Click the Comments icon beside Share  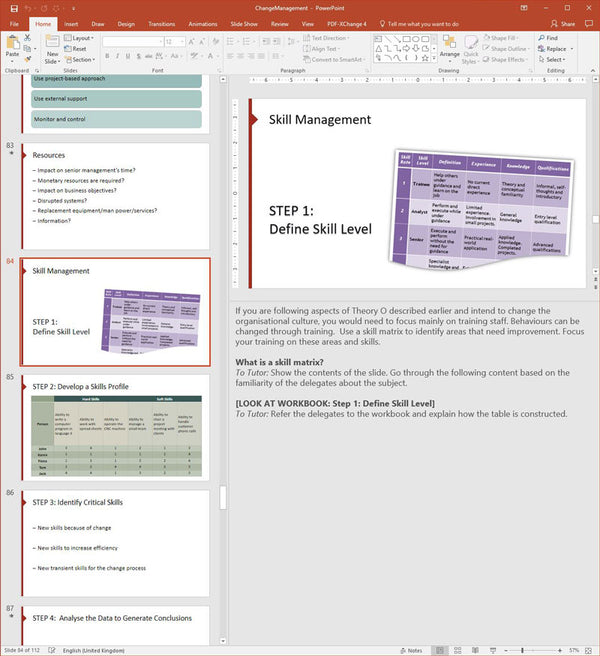pos(589,24)
